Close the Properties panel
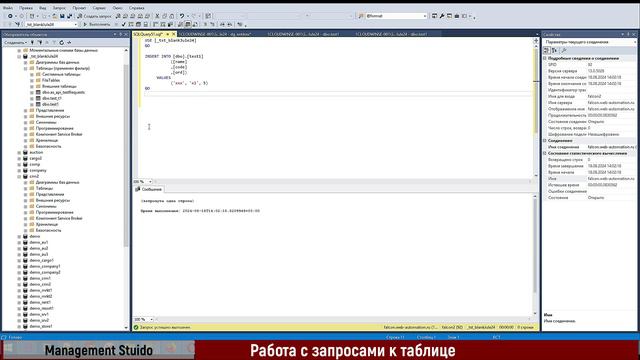 634,35
